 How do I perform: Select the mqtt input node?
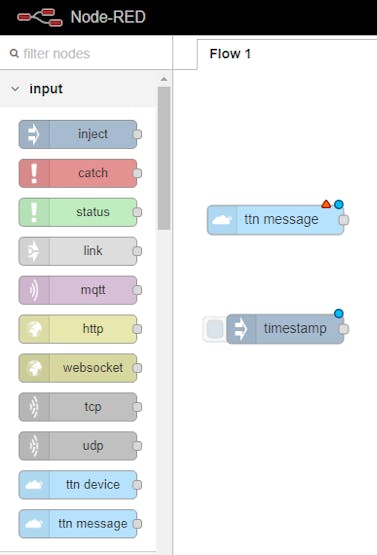pyautogui.click(x=78, y=290)
